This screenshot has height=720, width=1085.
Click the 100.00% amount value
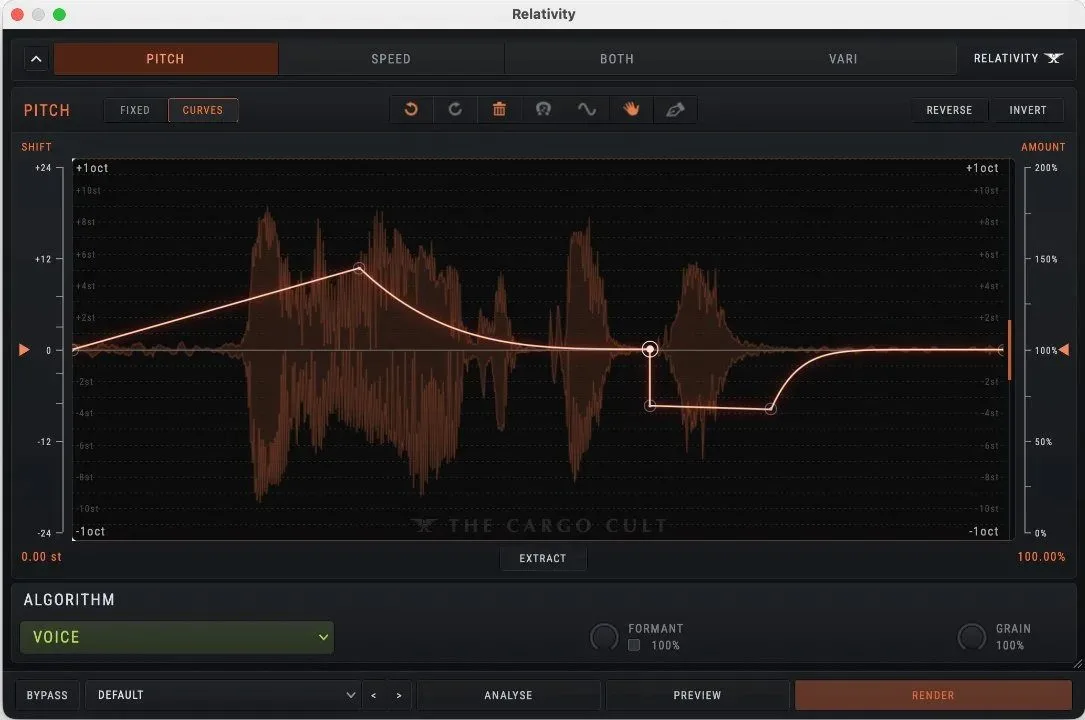tap(1041, 557)
